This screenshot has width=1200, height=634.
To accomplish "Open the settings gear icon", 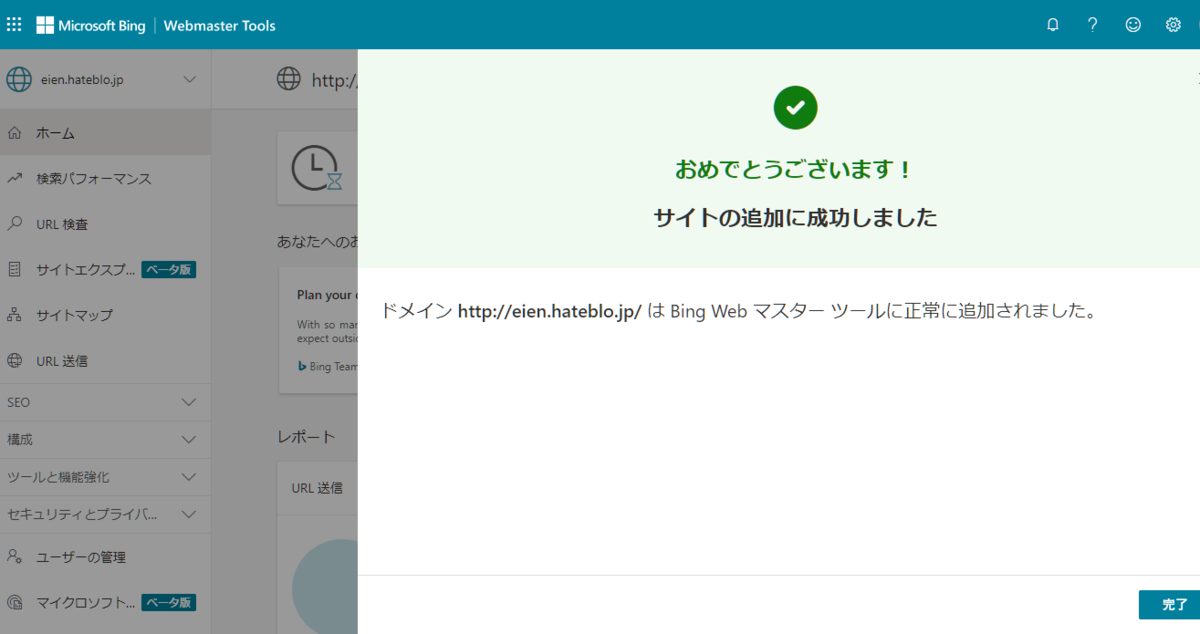I will tap(1173, 25).
